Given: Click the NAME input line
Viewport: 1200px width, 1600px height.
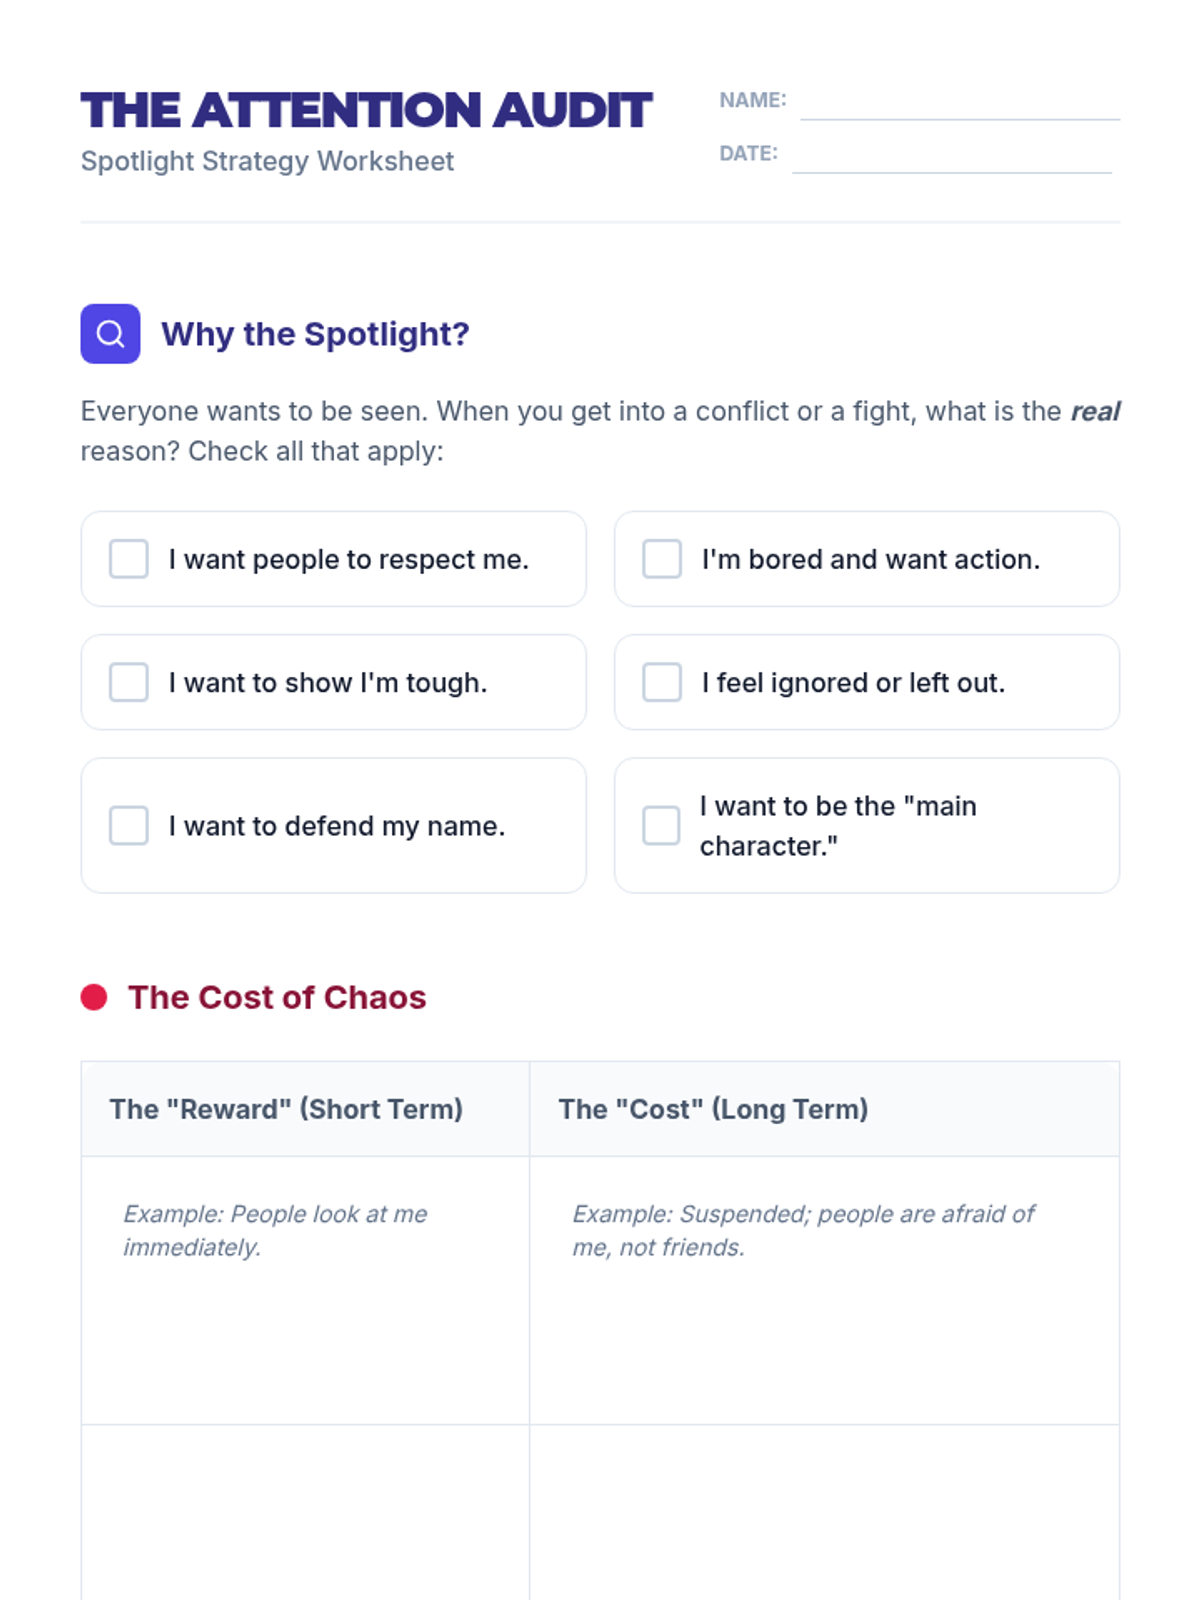Looking at the screenshot, I should 959,104.
